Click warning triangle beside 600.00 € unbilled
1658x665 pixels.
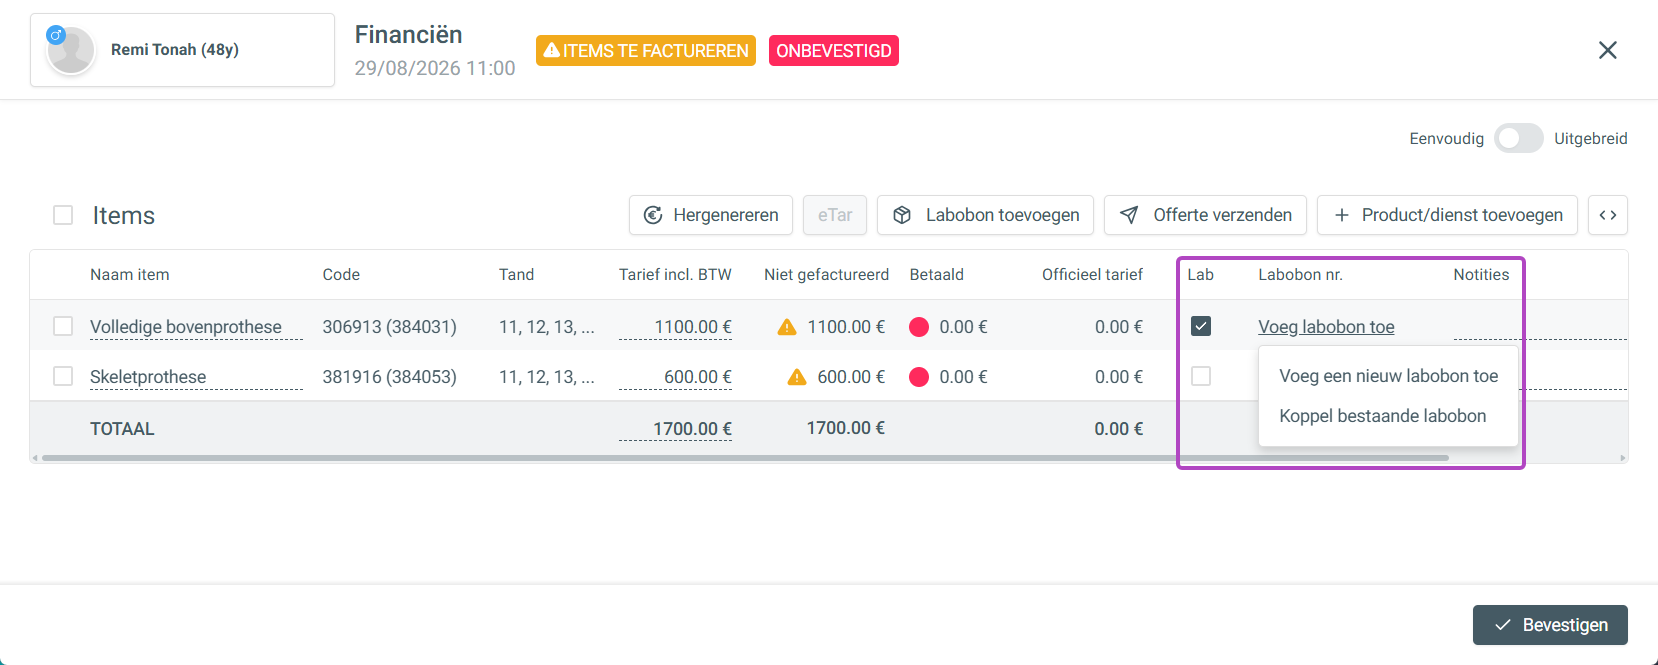pos(797,377)
